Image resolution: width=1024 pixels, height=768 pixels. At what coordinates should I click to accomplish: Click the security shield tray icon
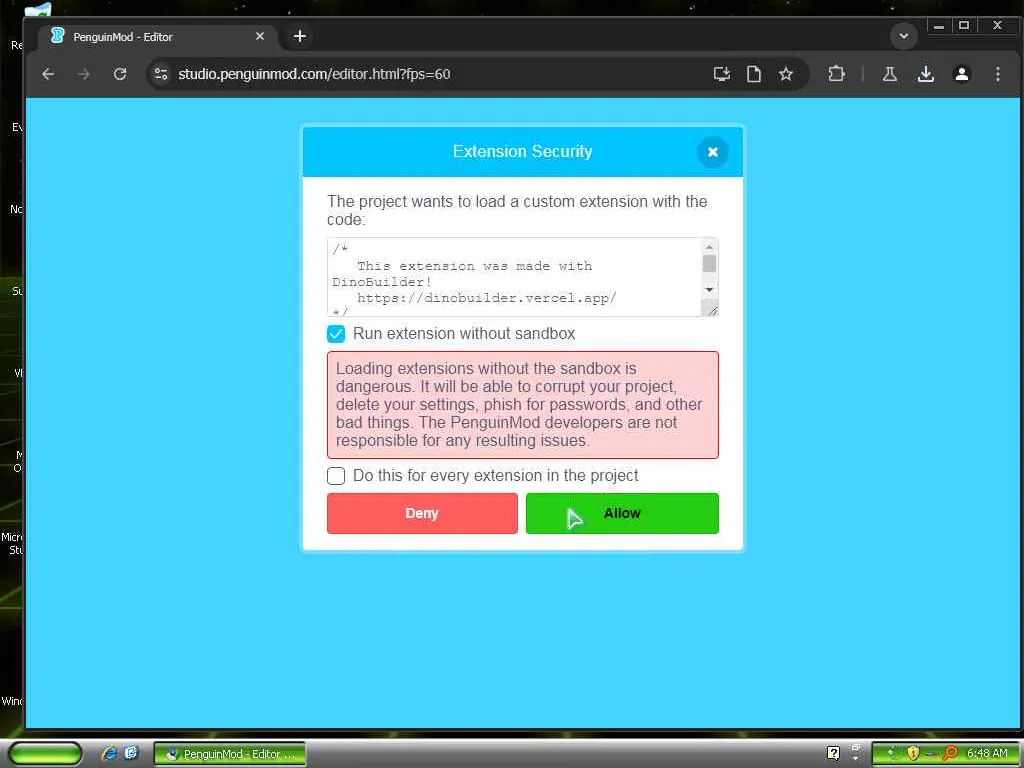pos(913,754)
